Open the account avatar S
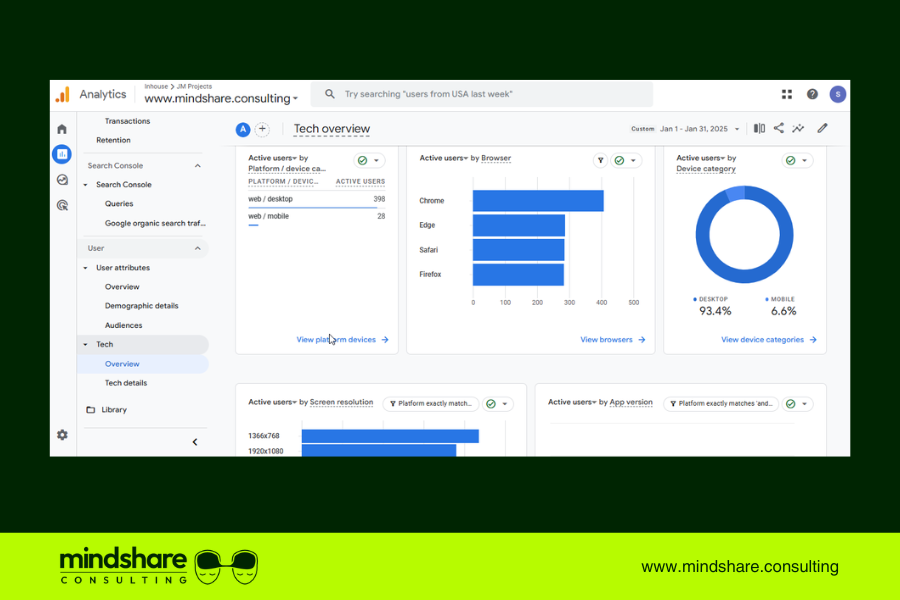900x600 pixels. (837, 94)
